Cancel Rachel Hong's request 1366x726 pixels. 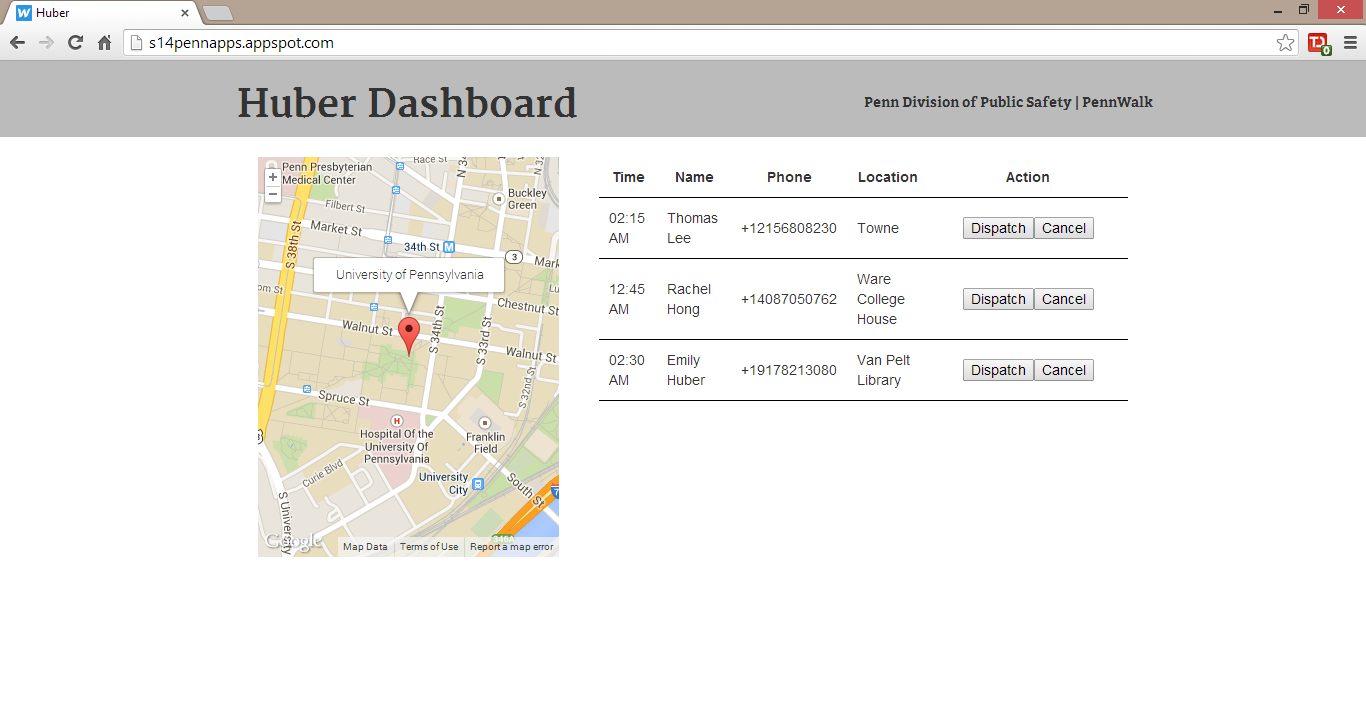click(1064, 299)
